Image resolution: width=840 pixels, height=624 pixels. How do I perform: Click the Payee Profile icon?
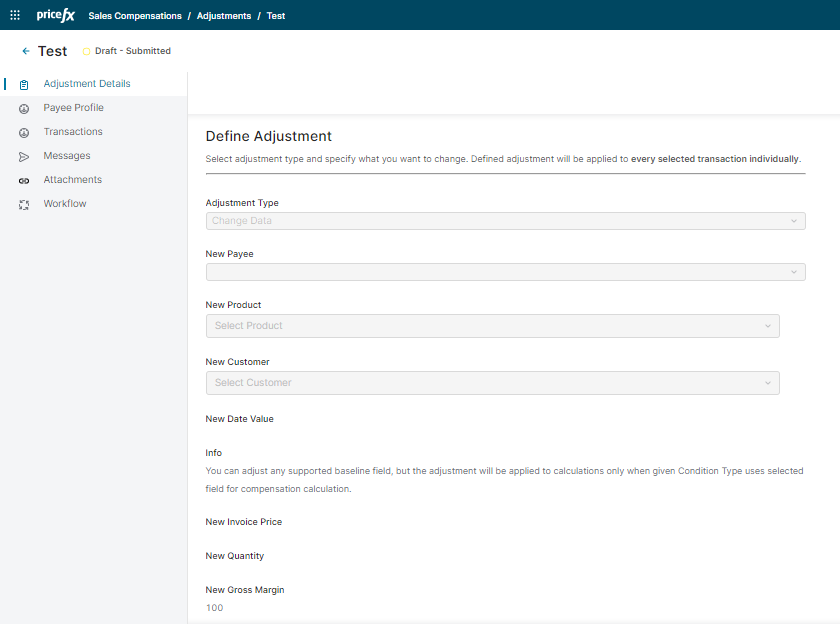click(x=24, y=109)
